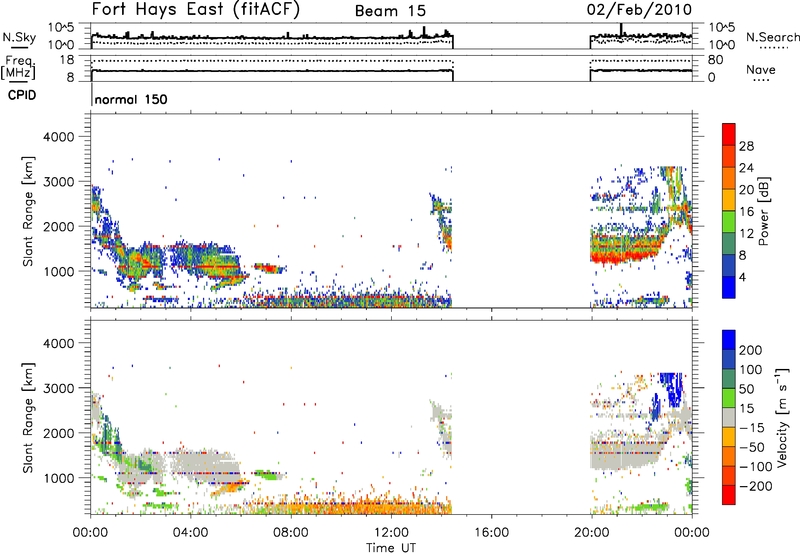Click the "-50" tick on the Velocity color bar
Screen dimensions: 800x554
(x=751, y=447)
